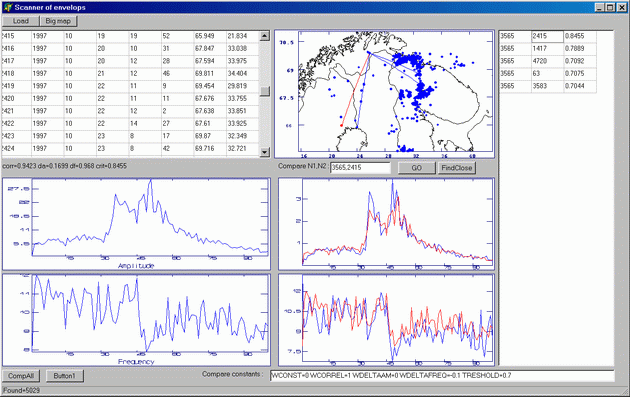Select cell 34.404 in the event table

242,74
